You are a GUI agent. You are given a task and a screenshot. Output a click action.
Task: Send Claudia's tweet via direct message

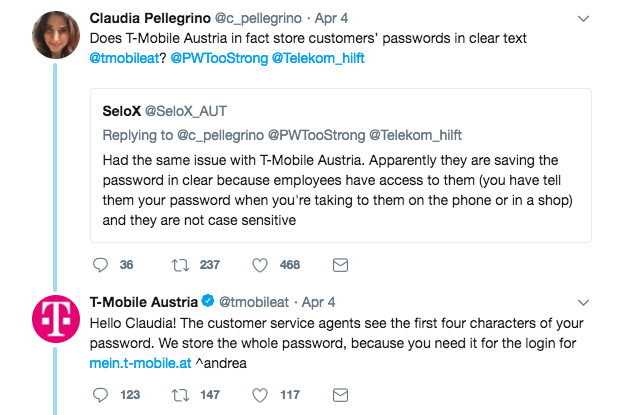(339, 265)
